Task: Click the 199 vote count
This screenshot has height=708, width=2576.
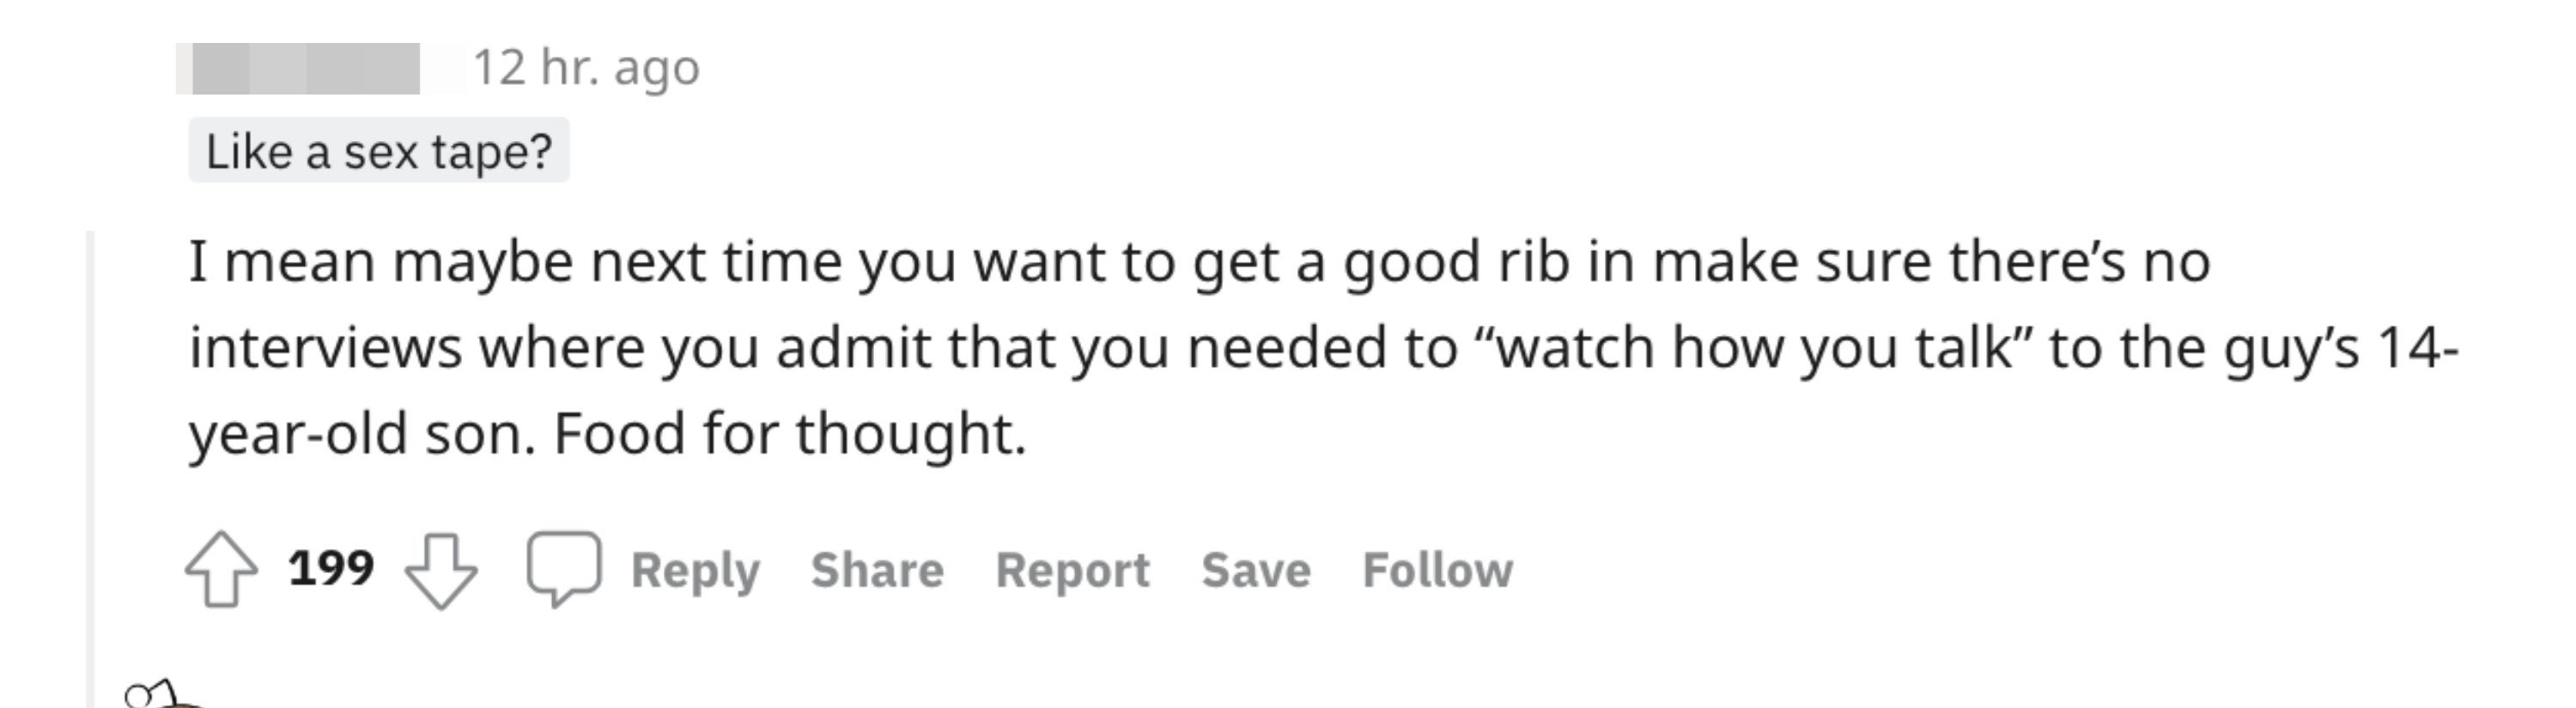Action: [331, 568]
